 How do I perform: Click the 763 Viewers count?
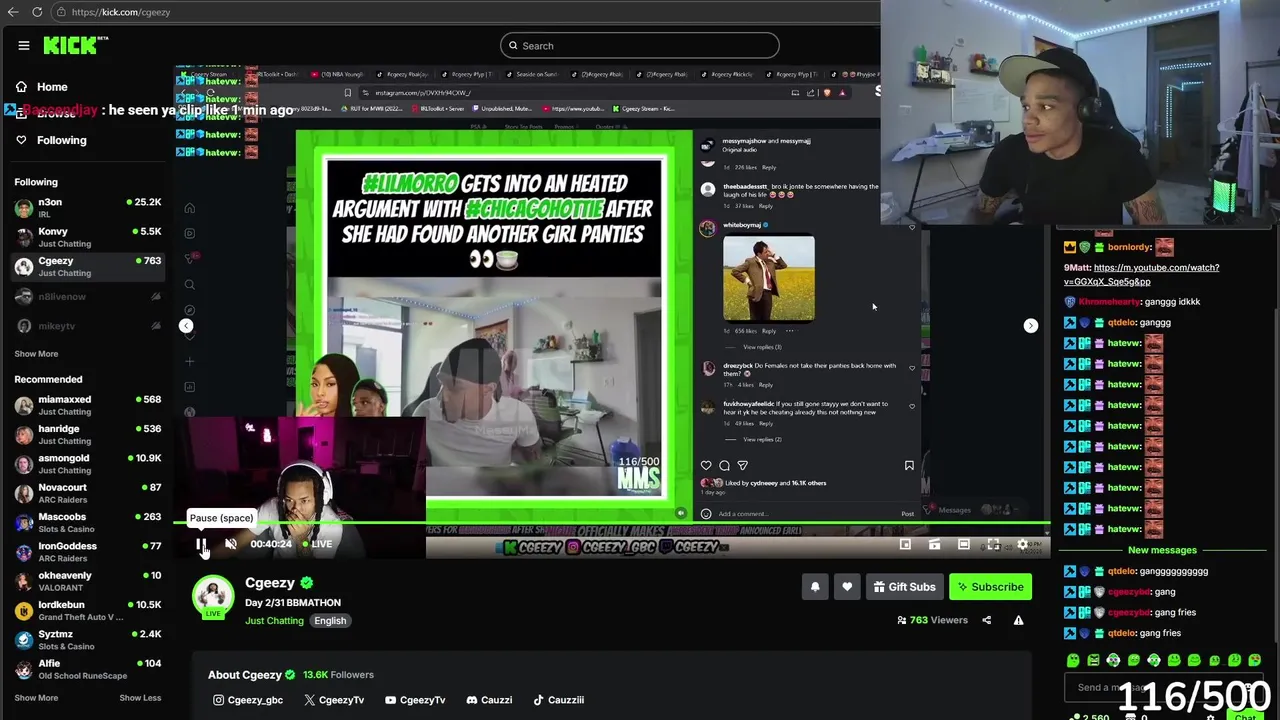(x=932, y=620)
